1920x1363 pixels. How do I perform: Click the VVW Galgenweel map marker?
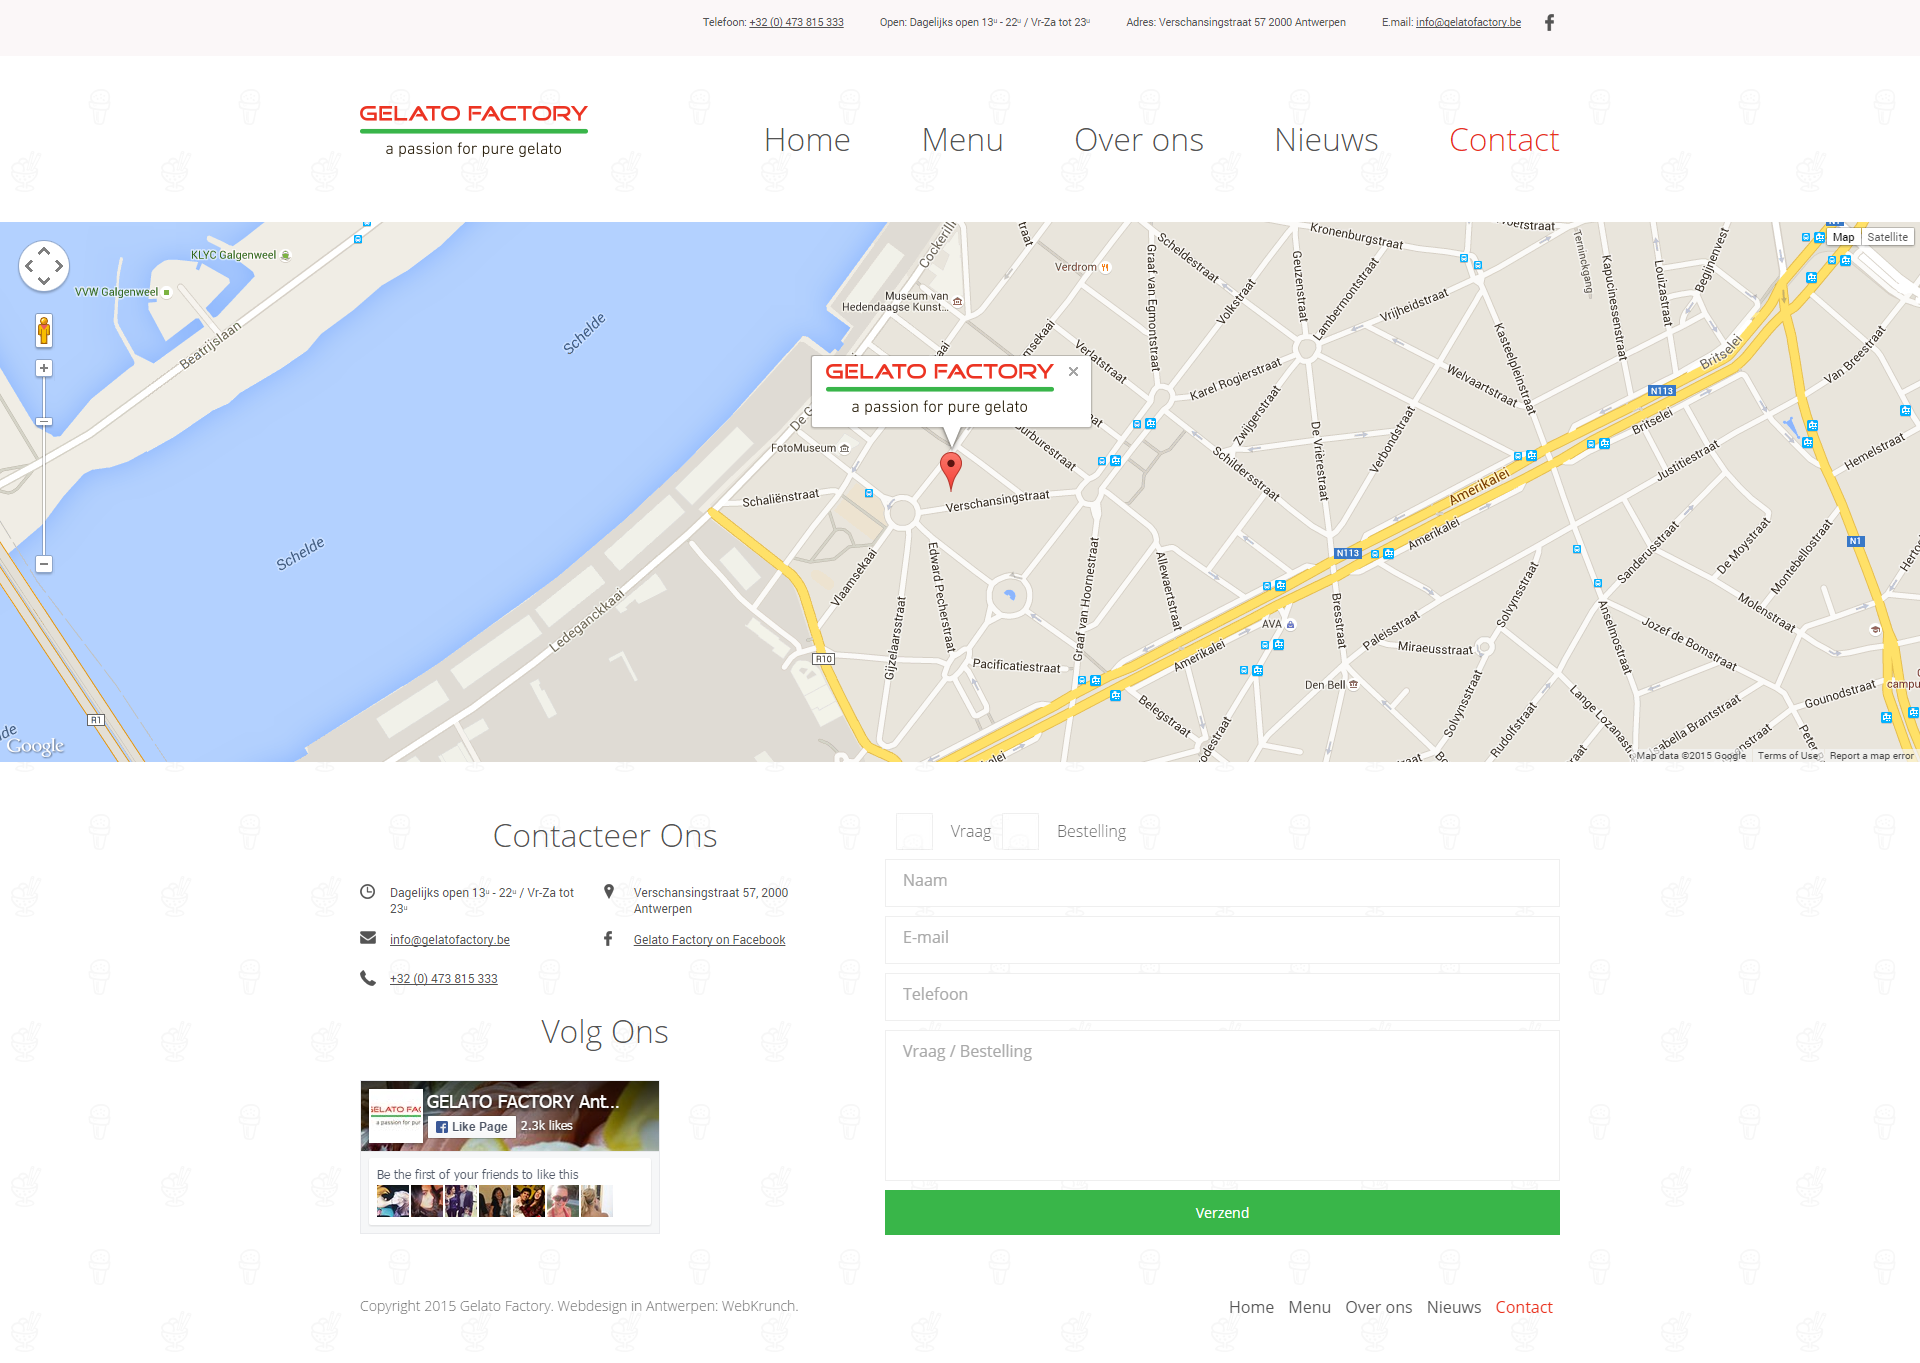coord(166,292)
